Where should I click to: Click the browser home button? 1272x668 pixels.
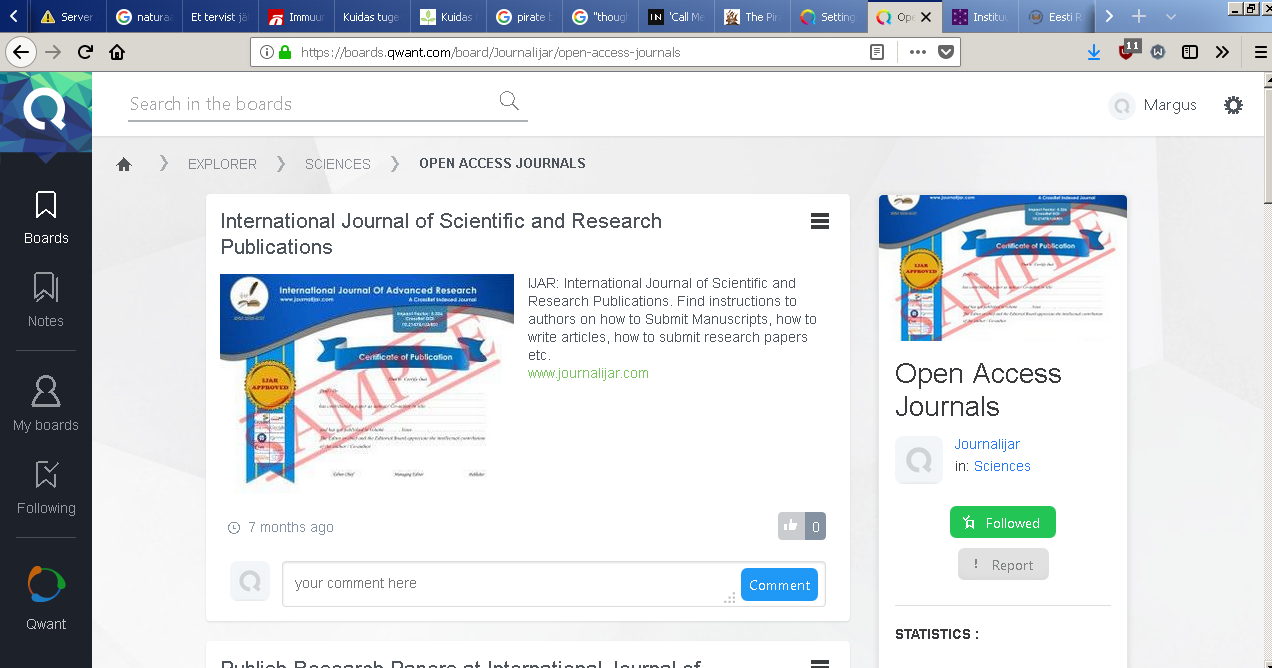117,52
